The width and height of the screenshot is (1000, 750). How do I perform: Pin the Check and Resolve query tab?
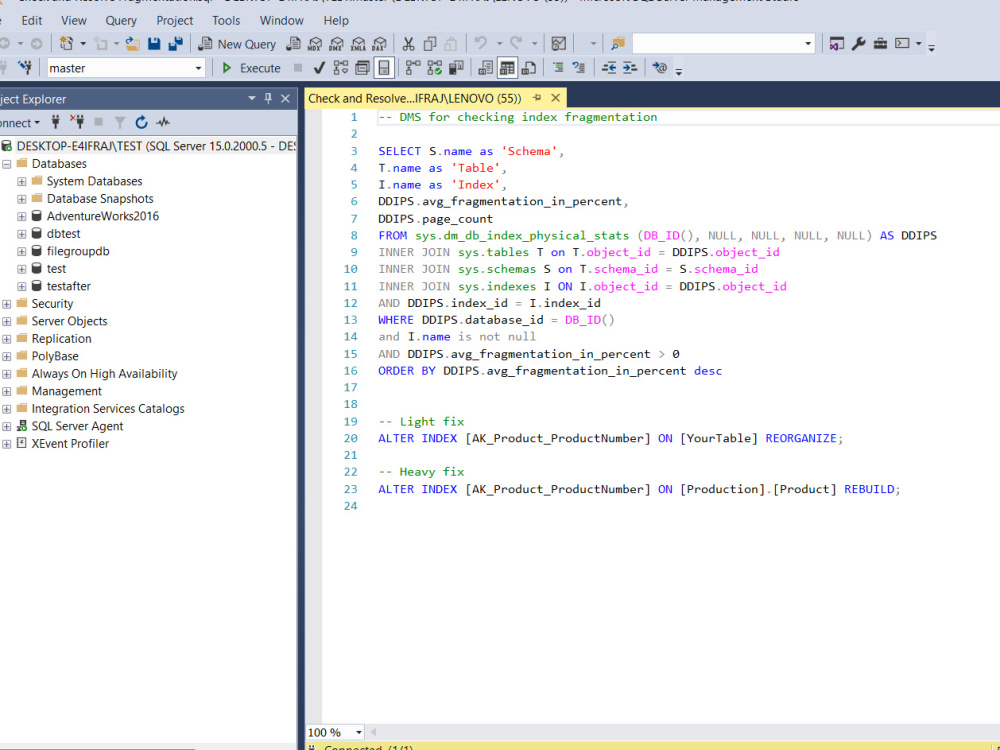coord(537,98)
